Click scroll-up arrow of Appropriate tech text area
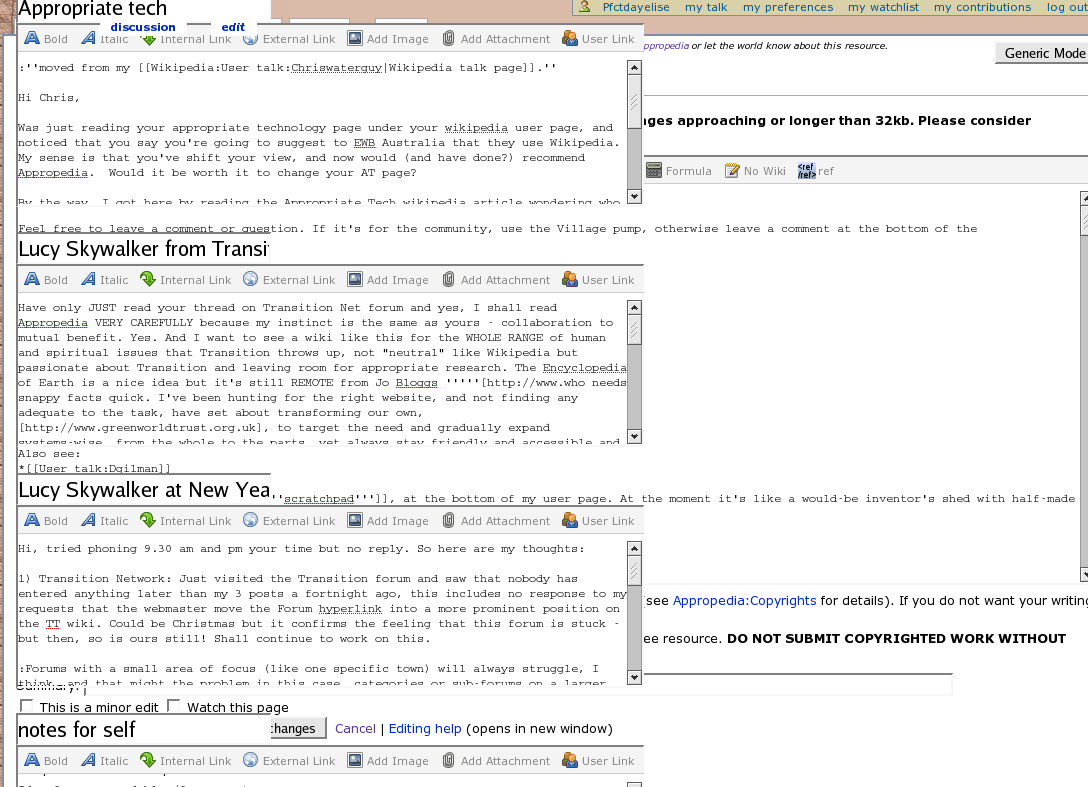Screen dimensions: 1088x787 pos(634,68)
